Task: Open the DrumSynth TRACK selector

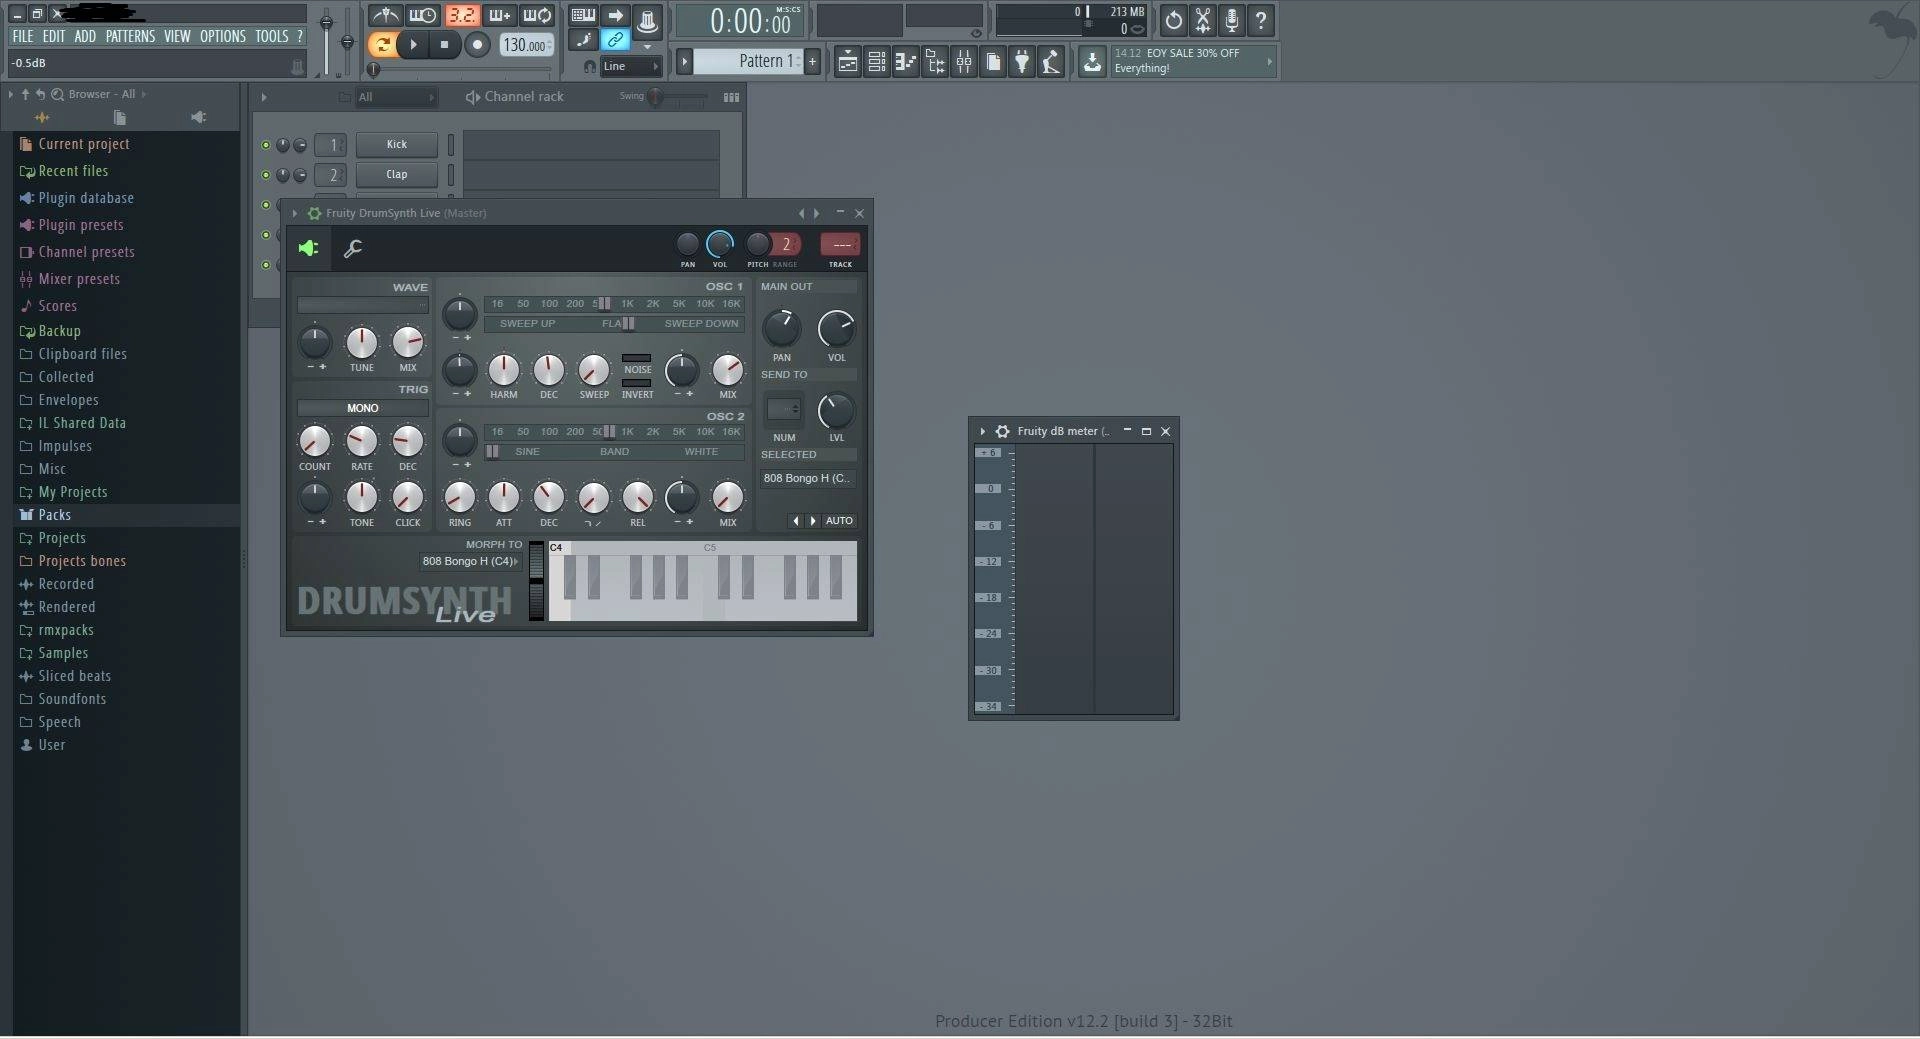Action: 840,244
